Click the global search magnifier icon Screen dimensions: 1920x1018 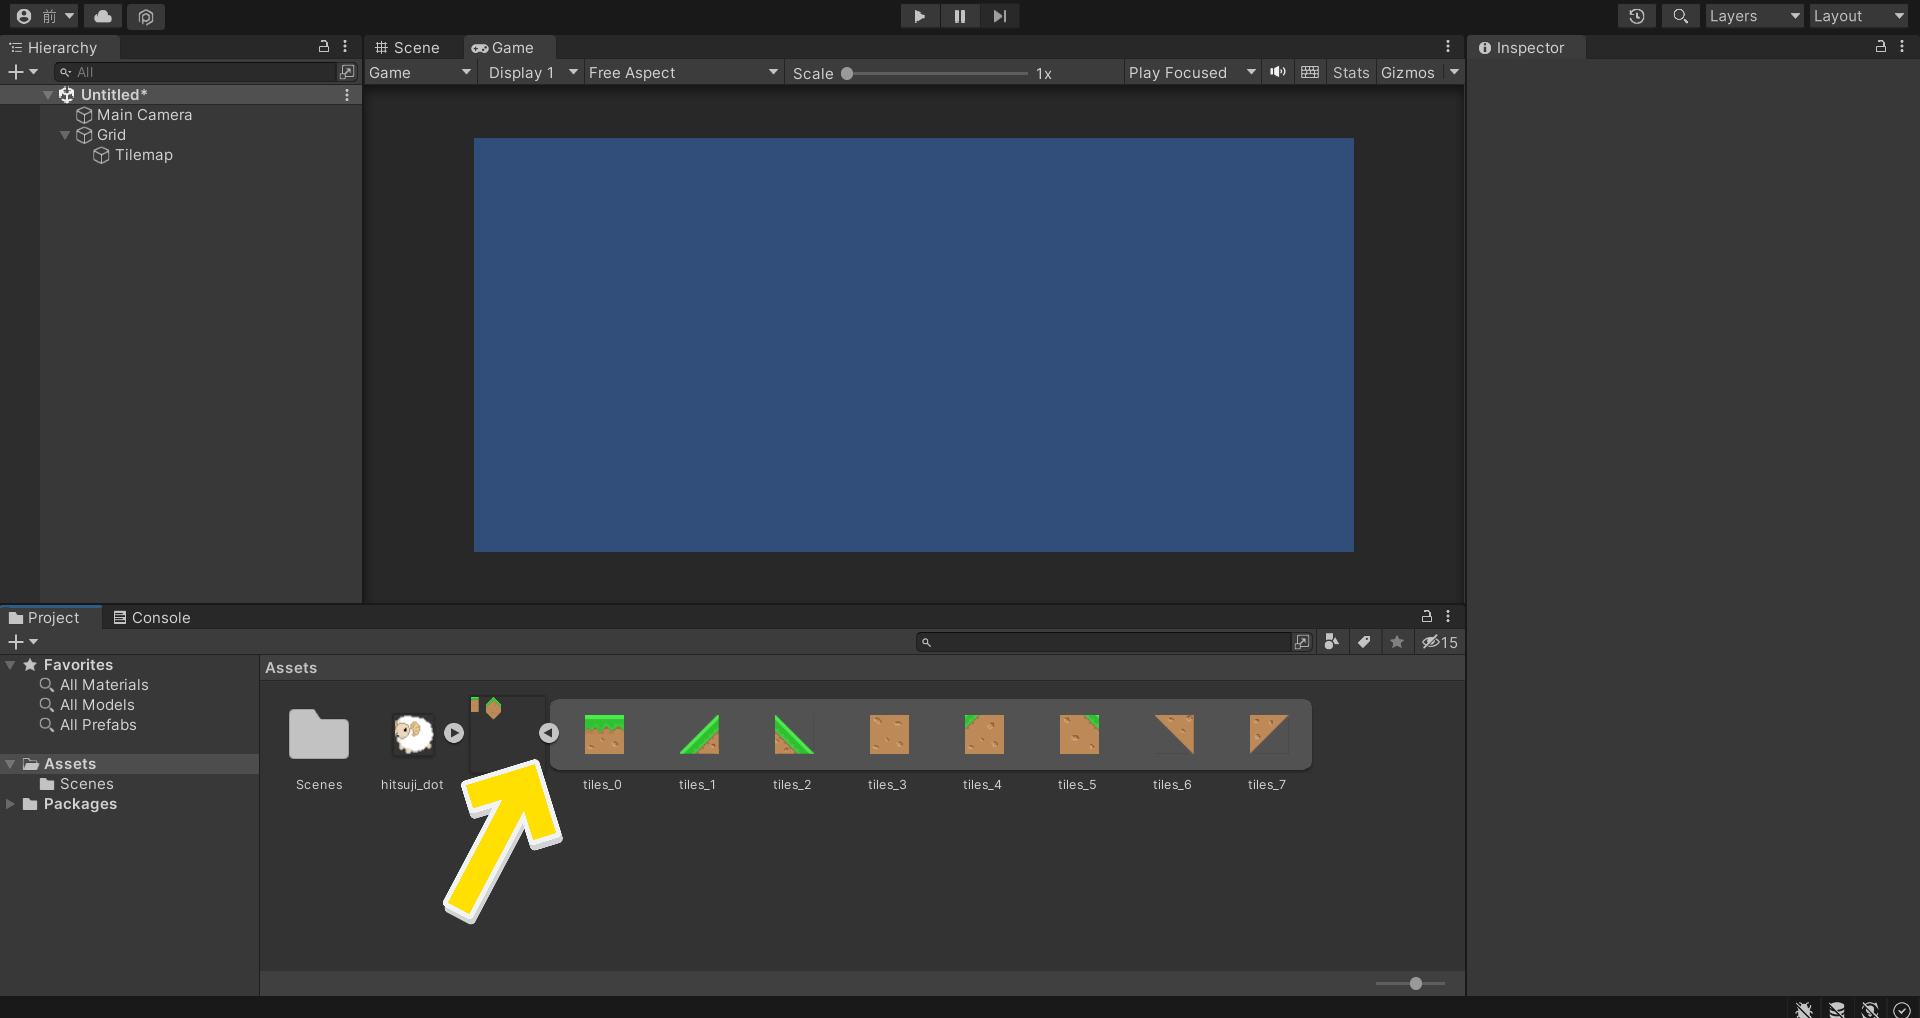[1680, 16]
